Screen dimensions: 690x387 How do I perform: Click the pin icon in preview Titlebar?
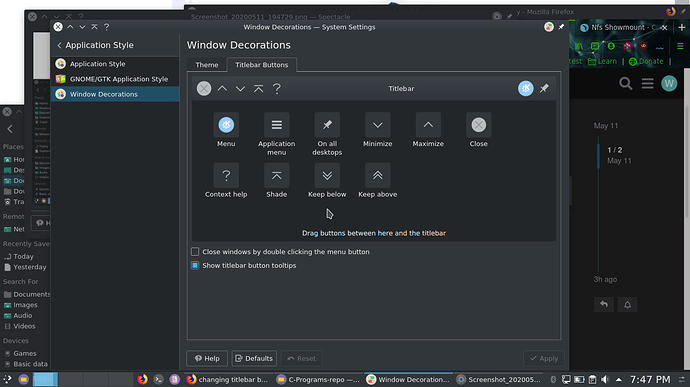click(x=544, y=88)
